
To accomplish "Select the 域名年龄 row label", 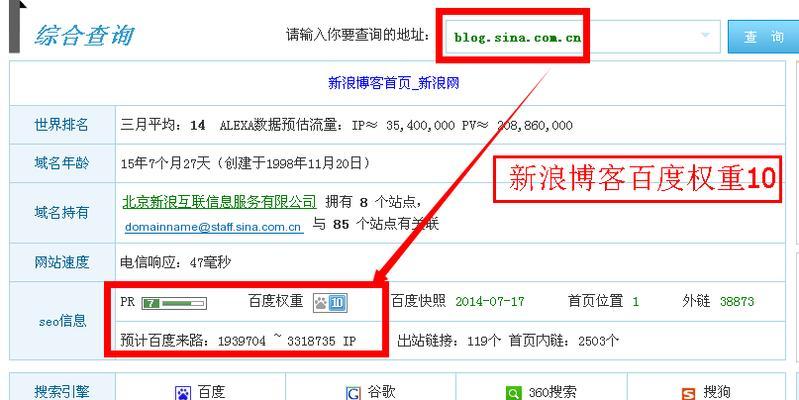I will 62,163.
